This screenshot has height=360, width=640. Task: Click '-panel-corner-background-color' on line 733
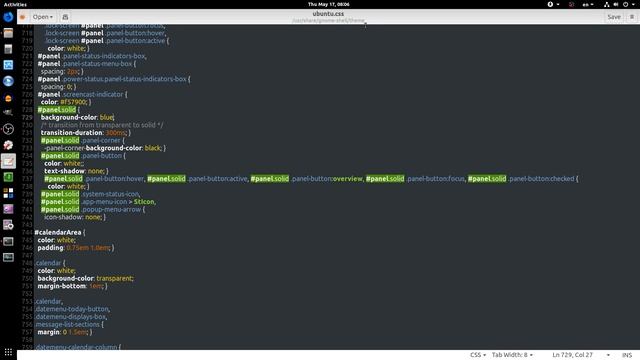[x=93, y=148]
